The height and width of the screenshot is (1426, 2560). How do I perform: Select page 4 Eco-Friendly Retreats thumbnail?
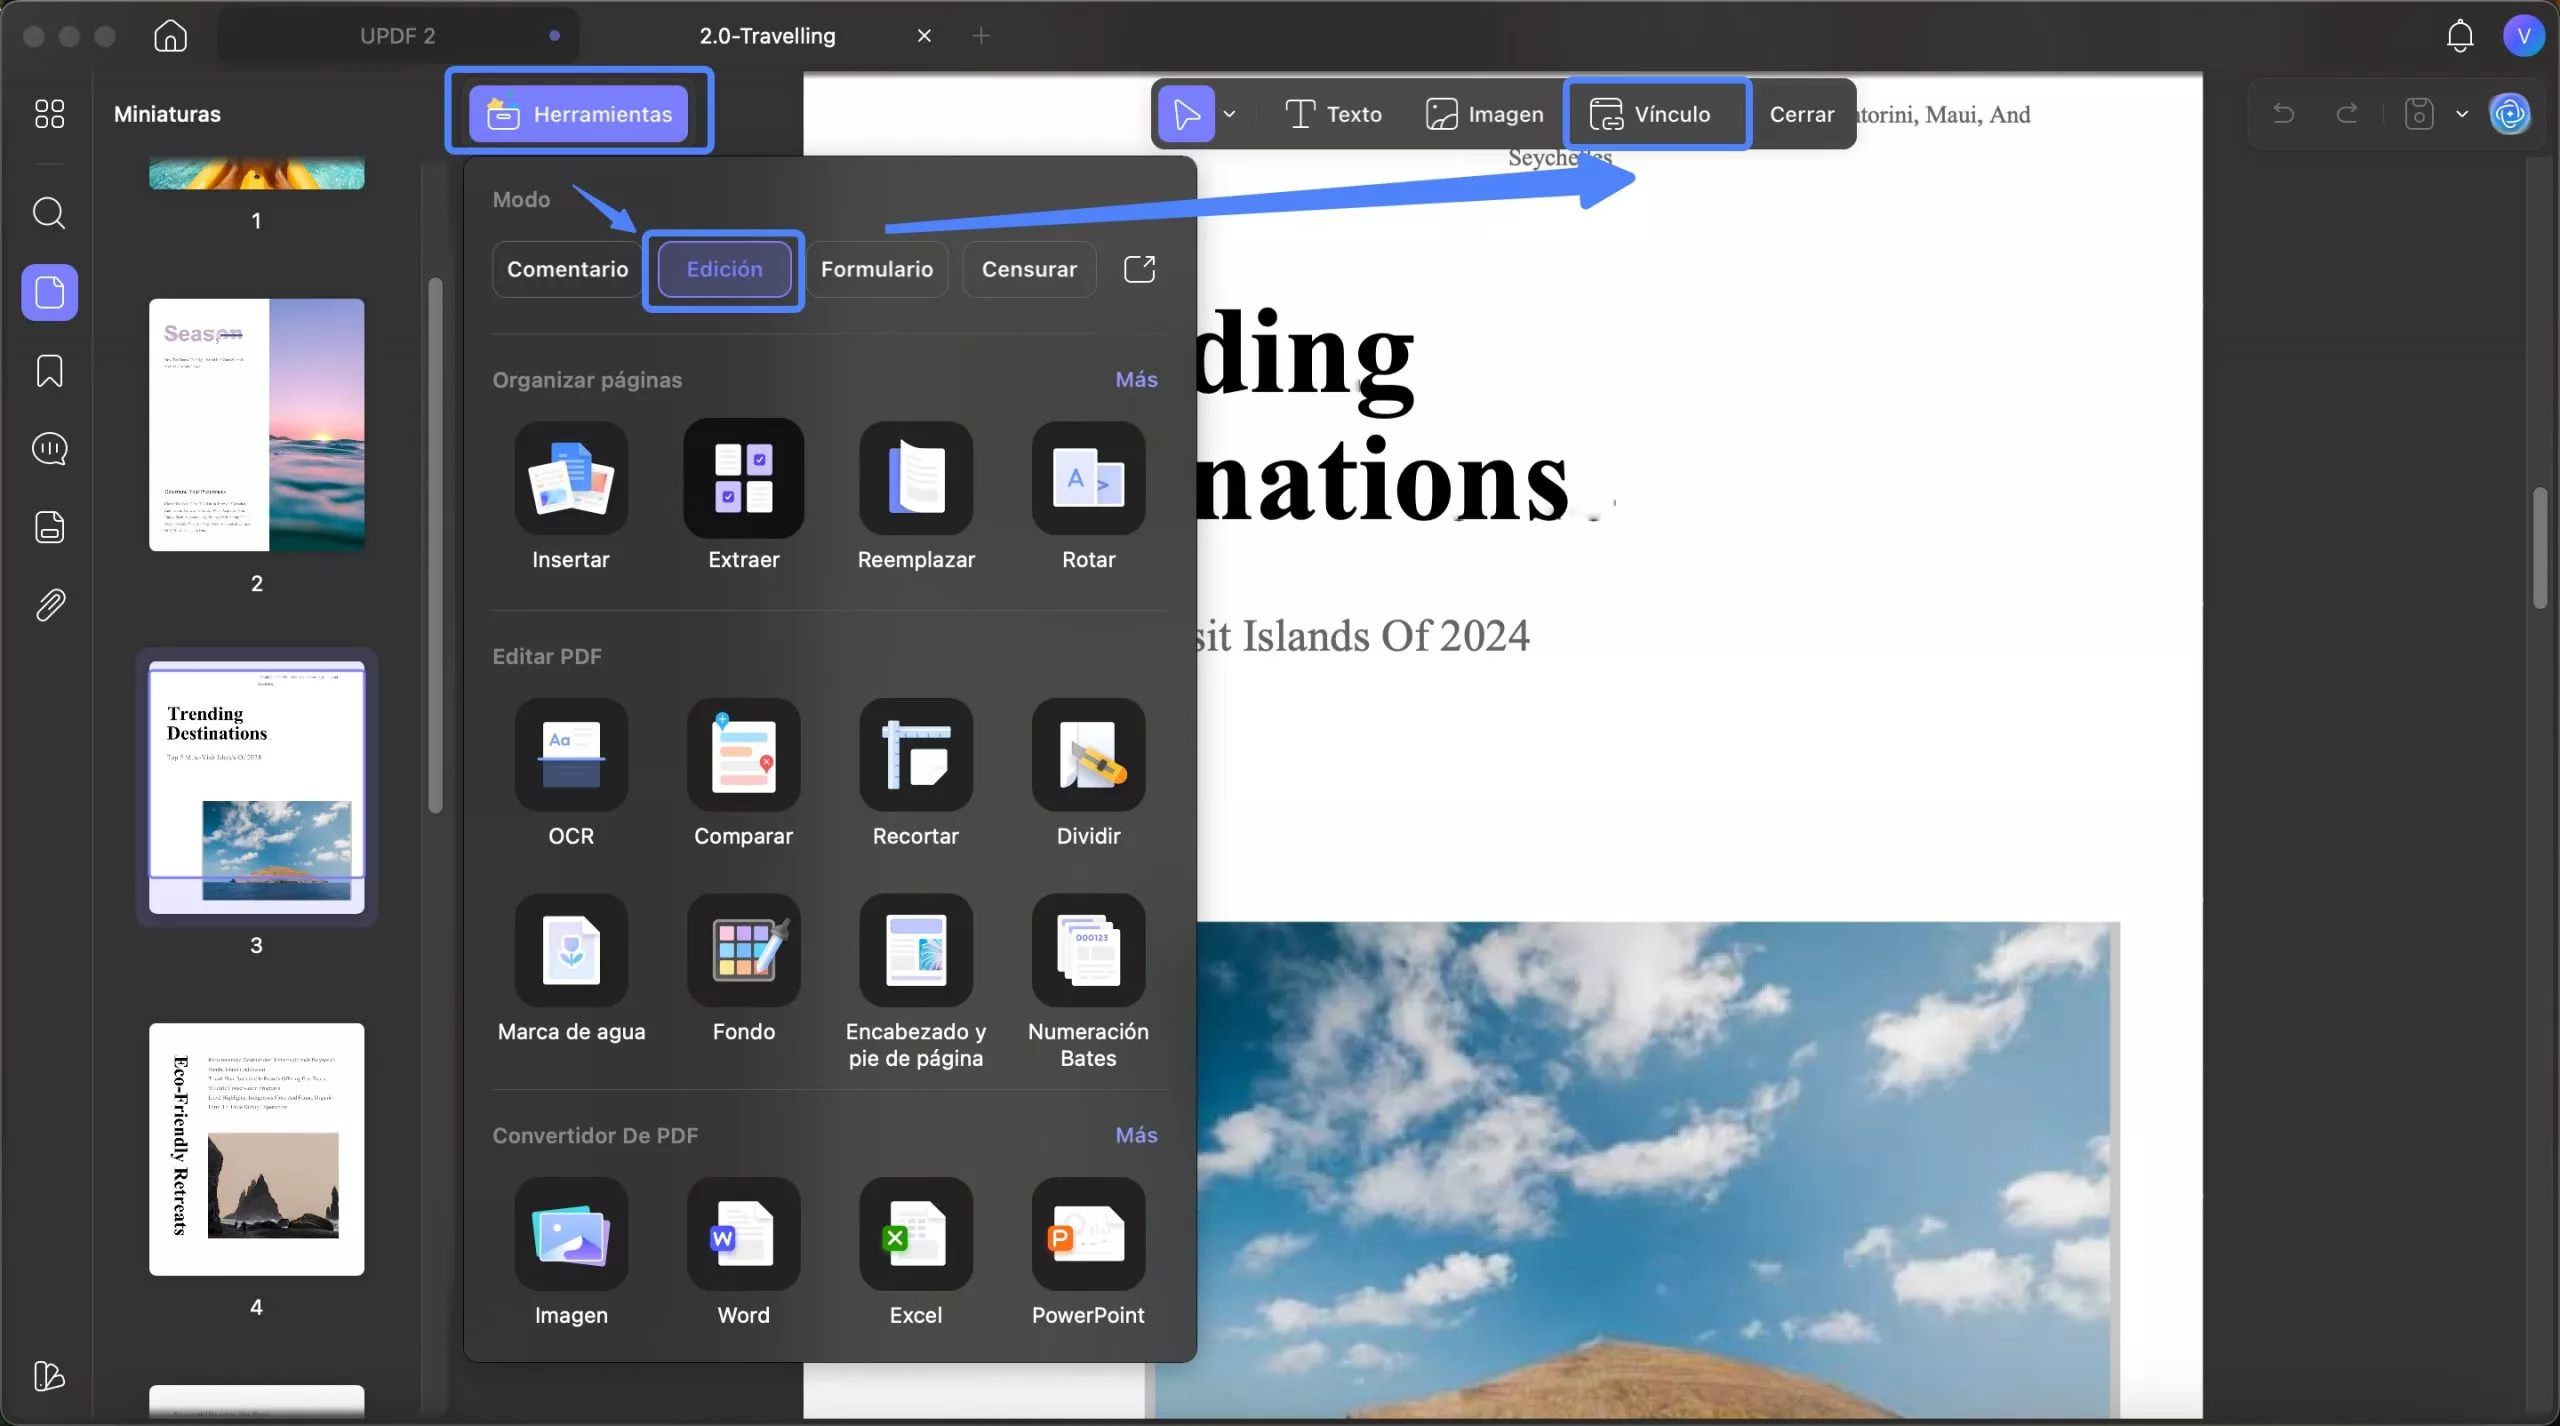[x=257, y=1149]
